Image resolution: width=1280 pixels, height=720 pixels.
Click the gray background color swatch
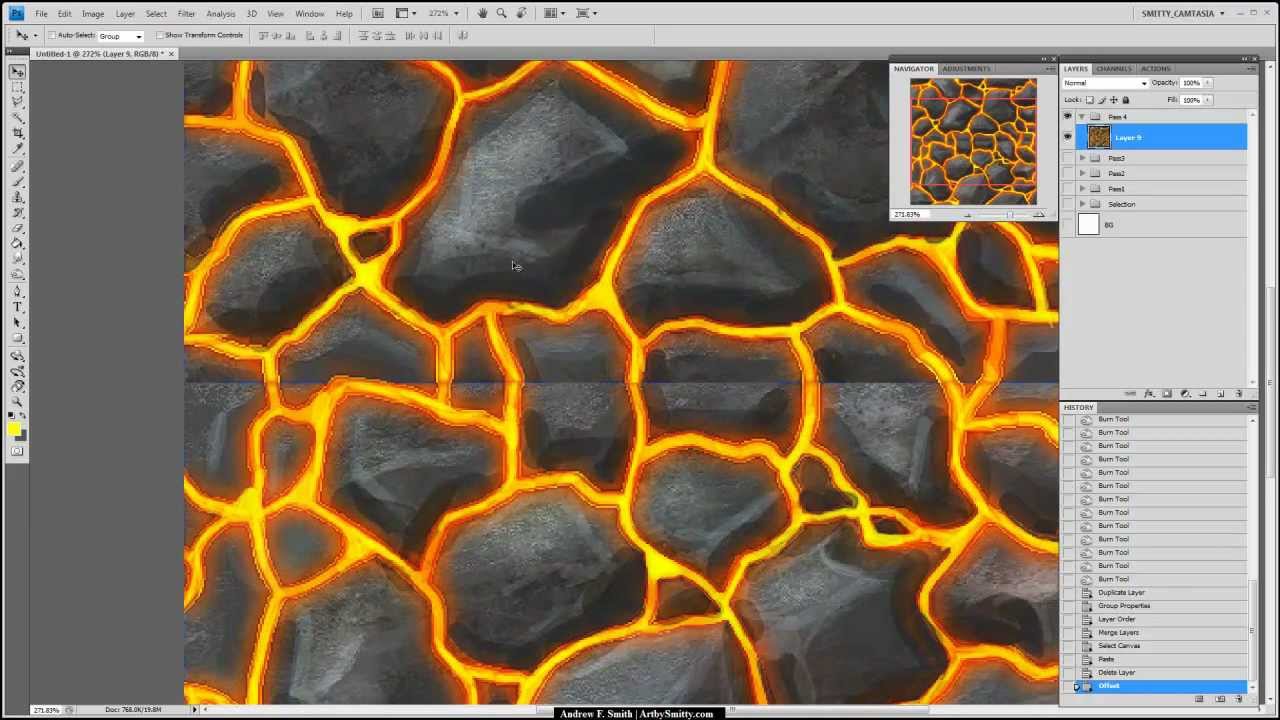coord(22,436)
